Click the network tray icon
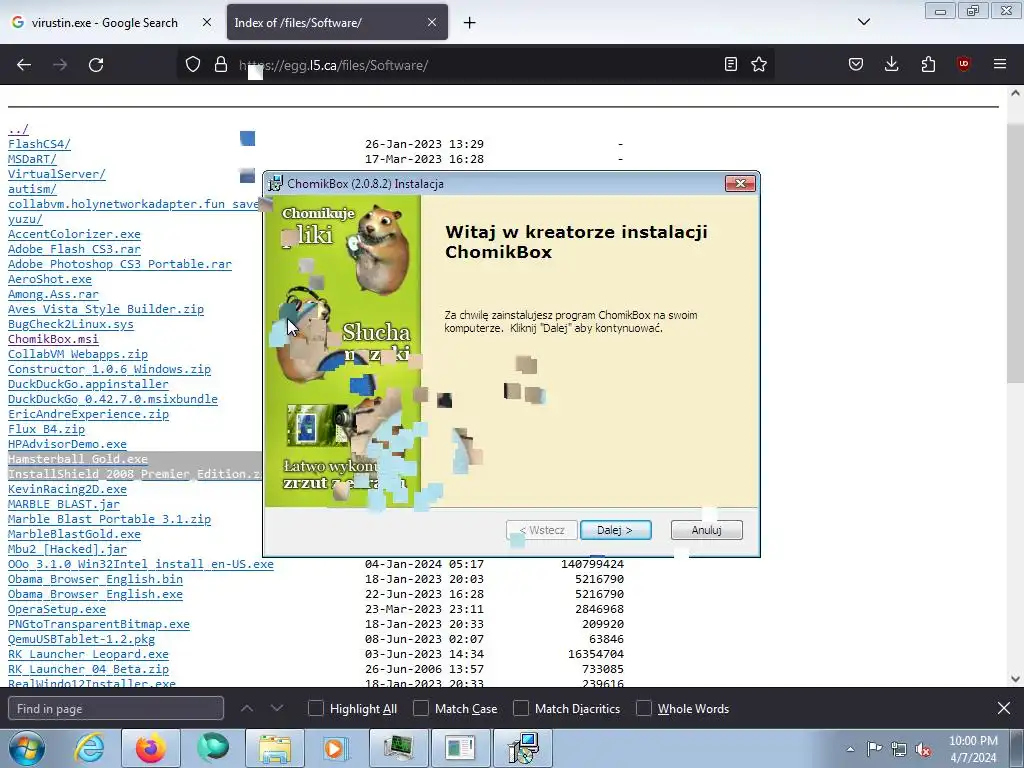 tap(899, 749)
